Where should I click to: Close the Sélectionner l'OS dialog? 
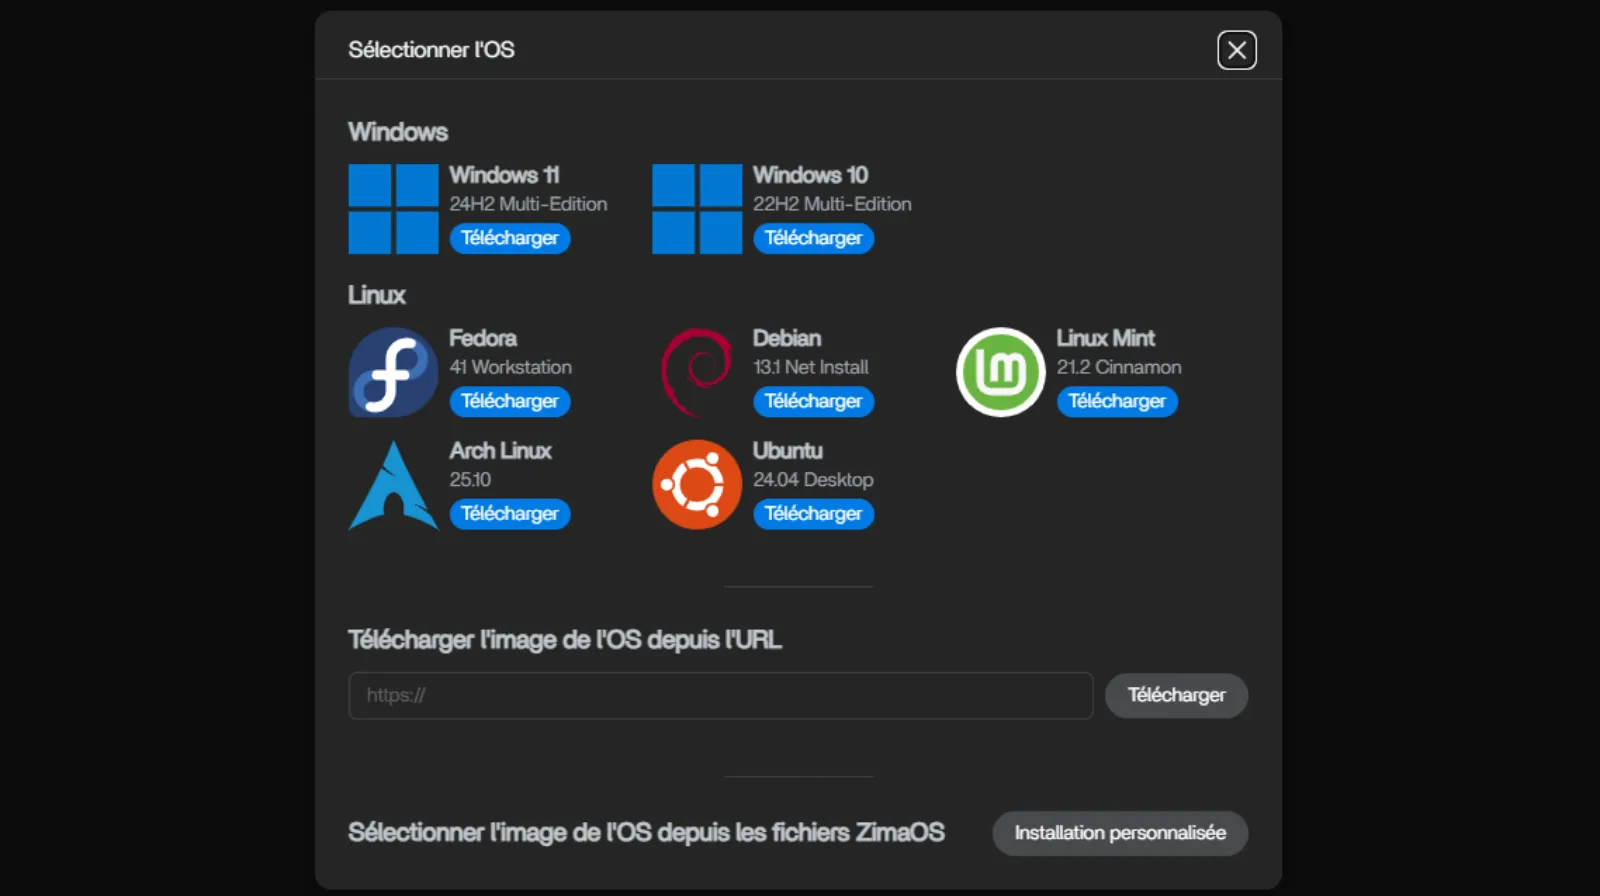click(1236, 50)
